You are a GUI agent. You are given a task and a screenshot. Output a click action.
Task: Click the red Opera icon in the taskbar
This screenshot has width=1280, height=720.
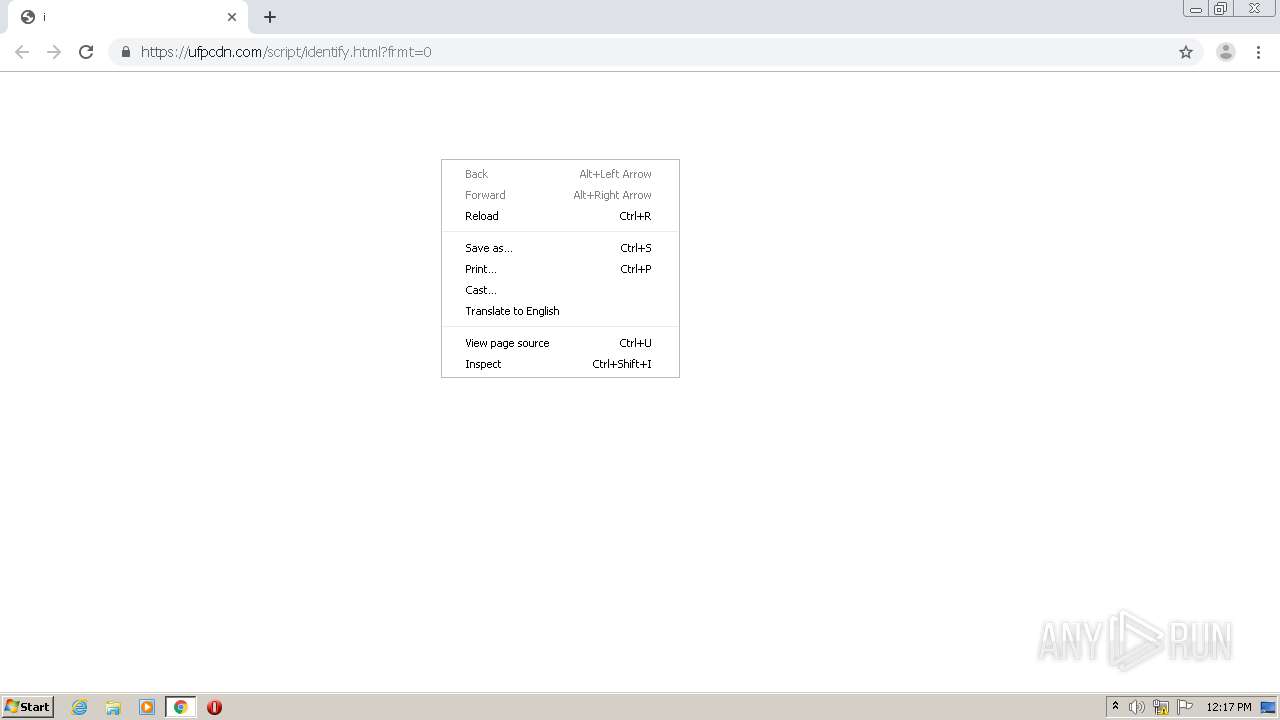214,707
